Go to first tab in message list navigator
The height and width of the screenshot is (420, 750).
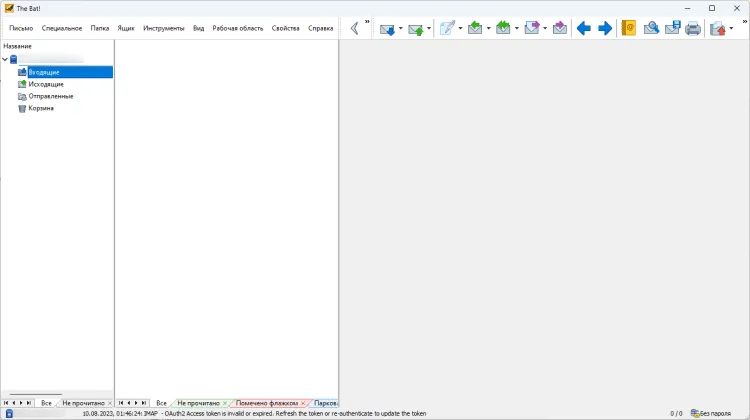pos(121,403)
